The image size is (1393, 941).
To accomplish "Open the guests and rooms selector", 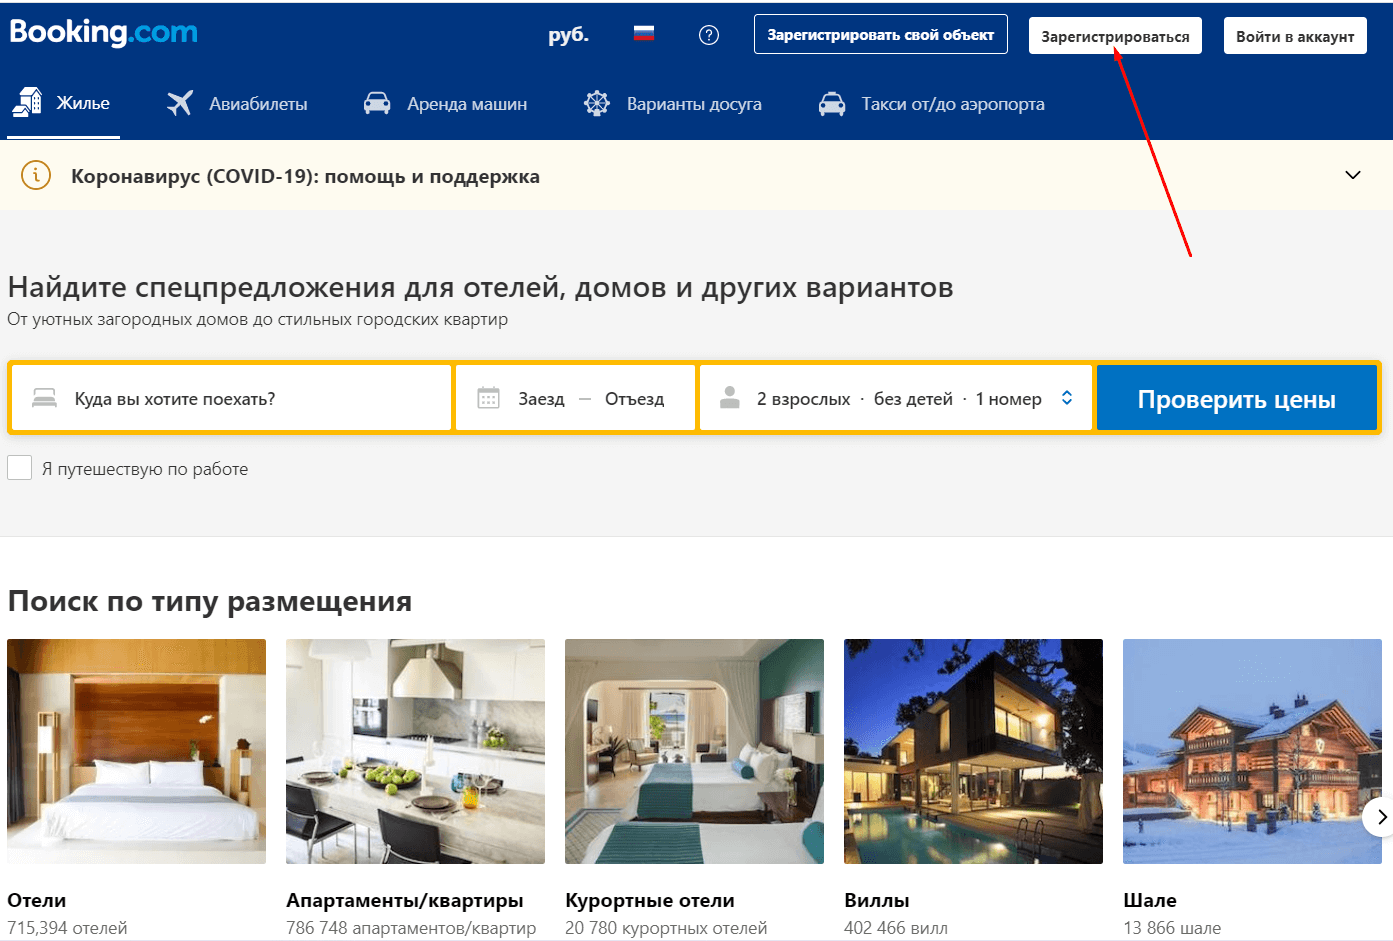I will point(895,398).
